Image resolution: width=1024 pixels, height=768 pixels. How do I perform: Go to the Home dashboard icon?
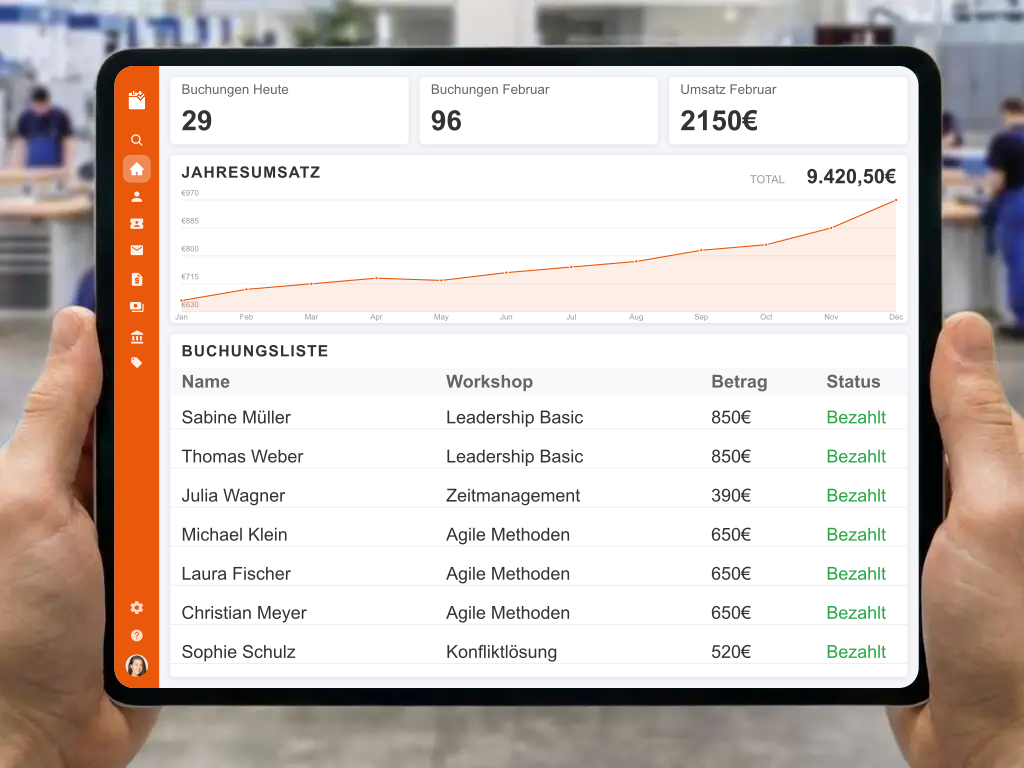pos(137,169)
